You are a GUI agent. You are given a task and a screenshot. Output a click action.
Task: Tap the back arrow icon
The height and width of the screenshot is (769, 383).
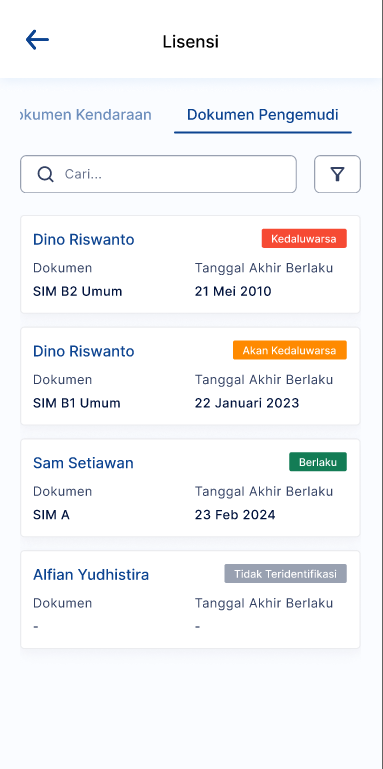[x=37, y=40]
